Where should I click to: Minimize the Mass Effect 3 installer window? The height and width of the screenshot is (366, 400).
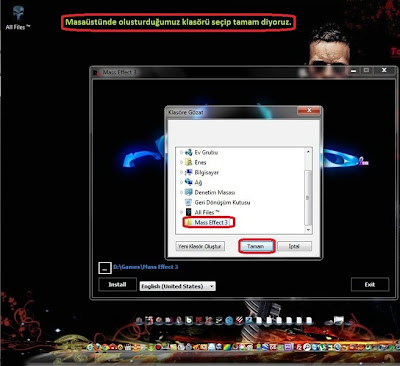pos(354,71)
